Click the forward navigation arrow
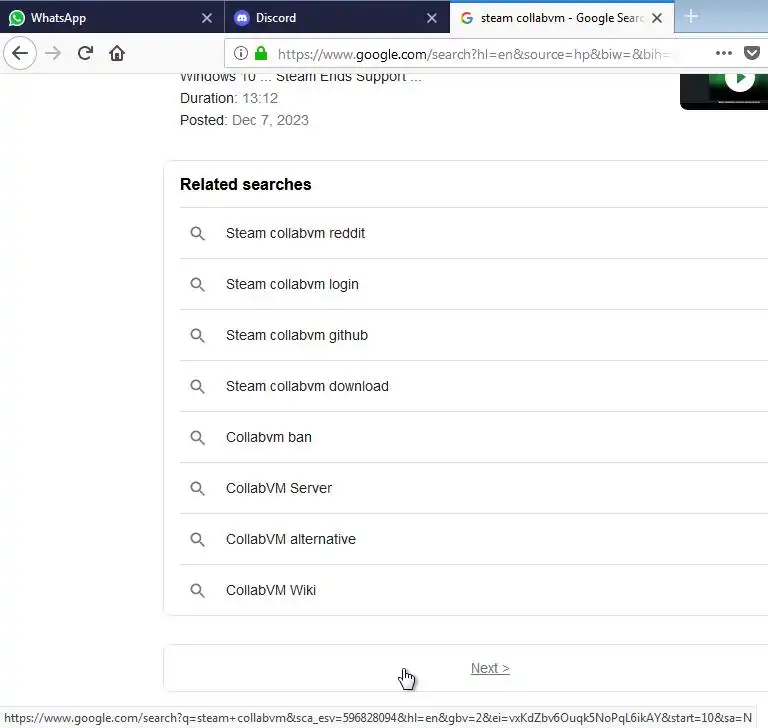This screenshot has height=728, width=768. coord(53,53)
